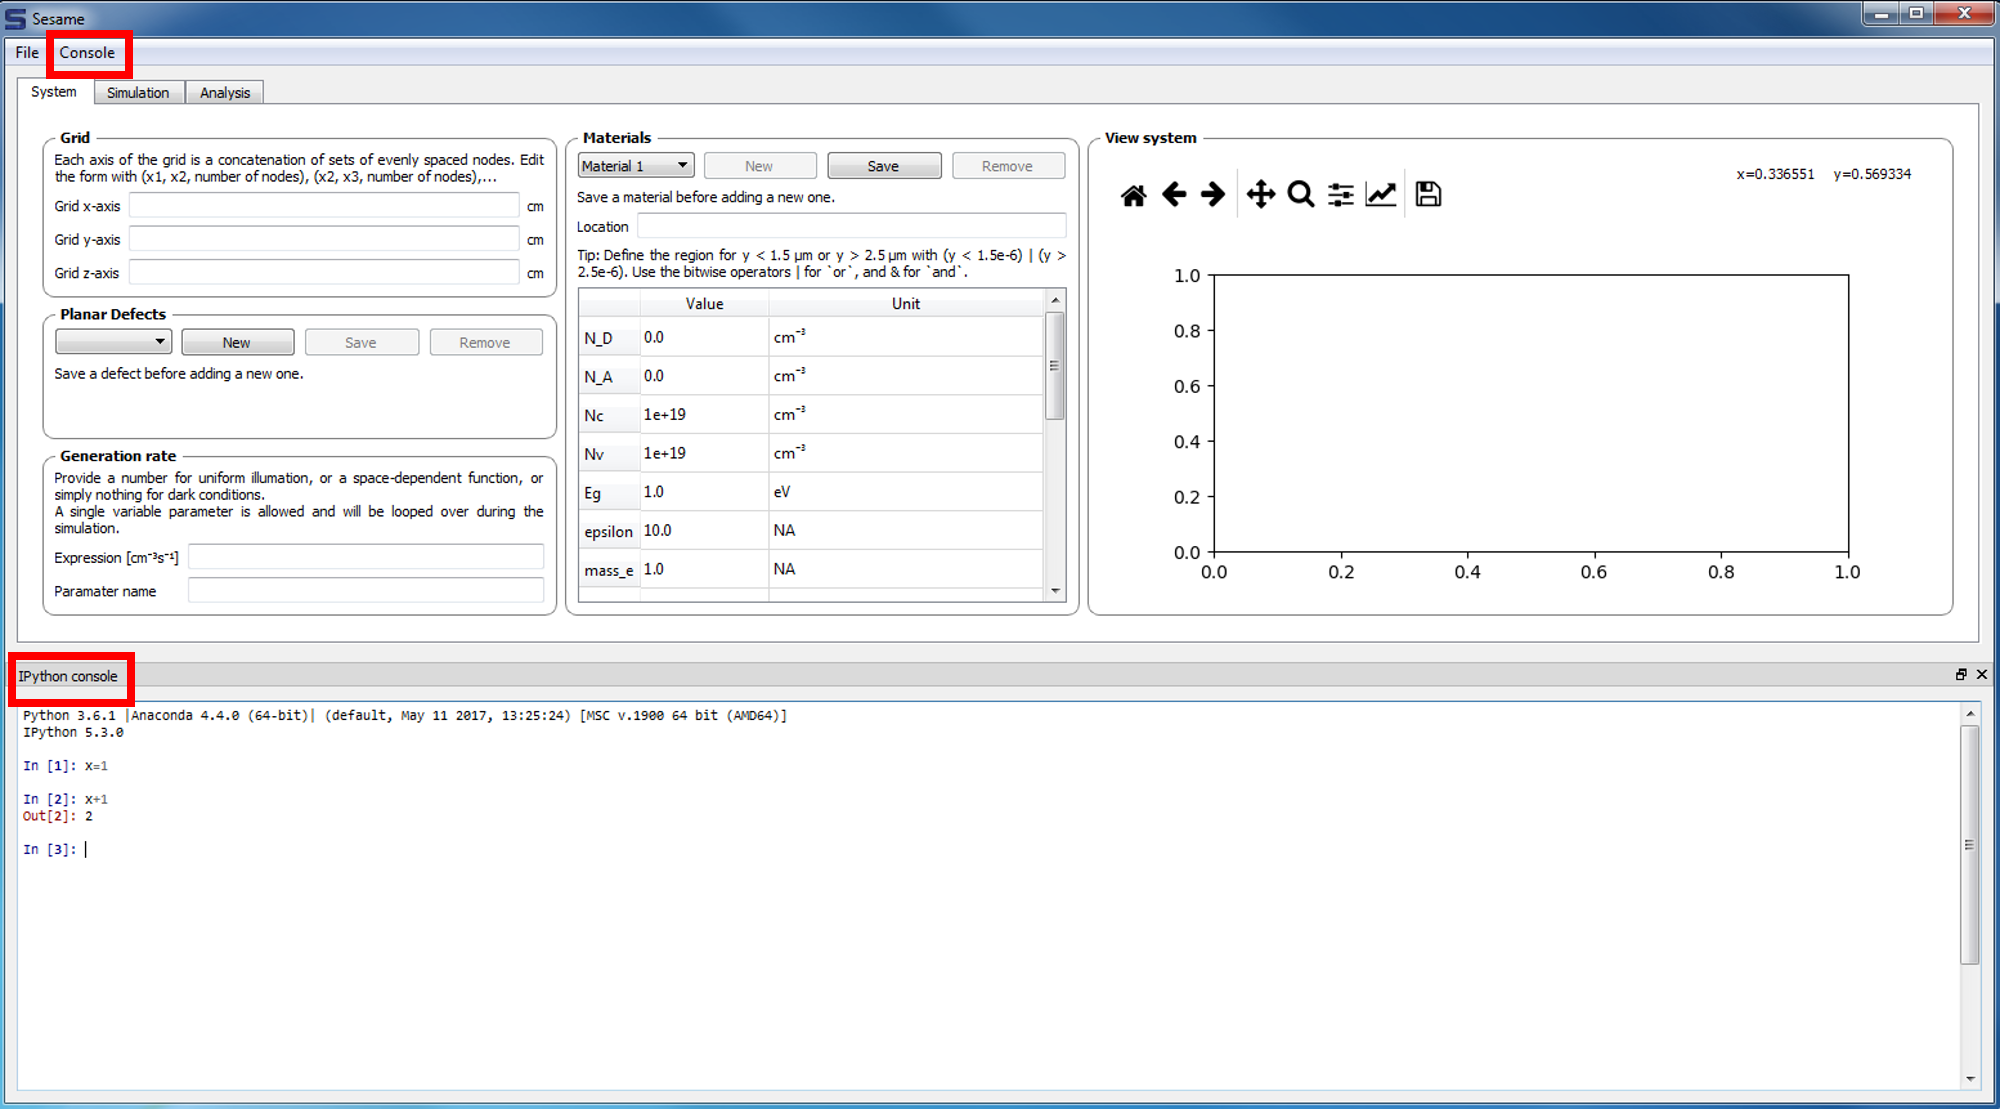Switch to the Analysis tab
The height and width of the screenshot is (1109, 2000).
point(225,93)
